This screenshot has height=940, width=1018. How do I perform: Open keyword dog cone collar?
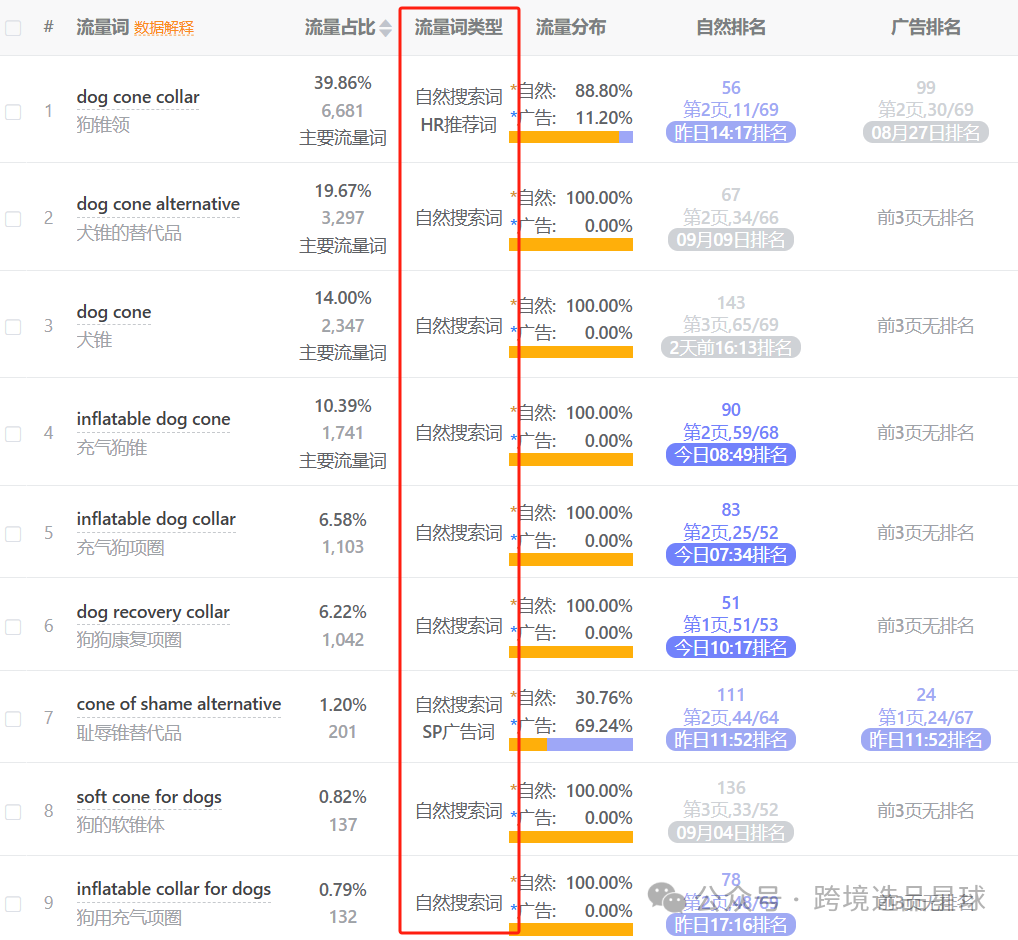(138, 97)
